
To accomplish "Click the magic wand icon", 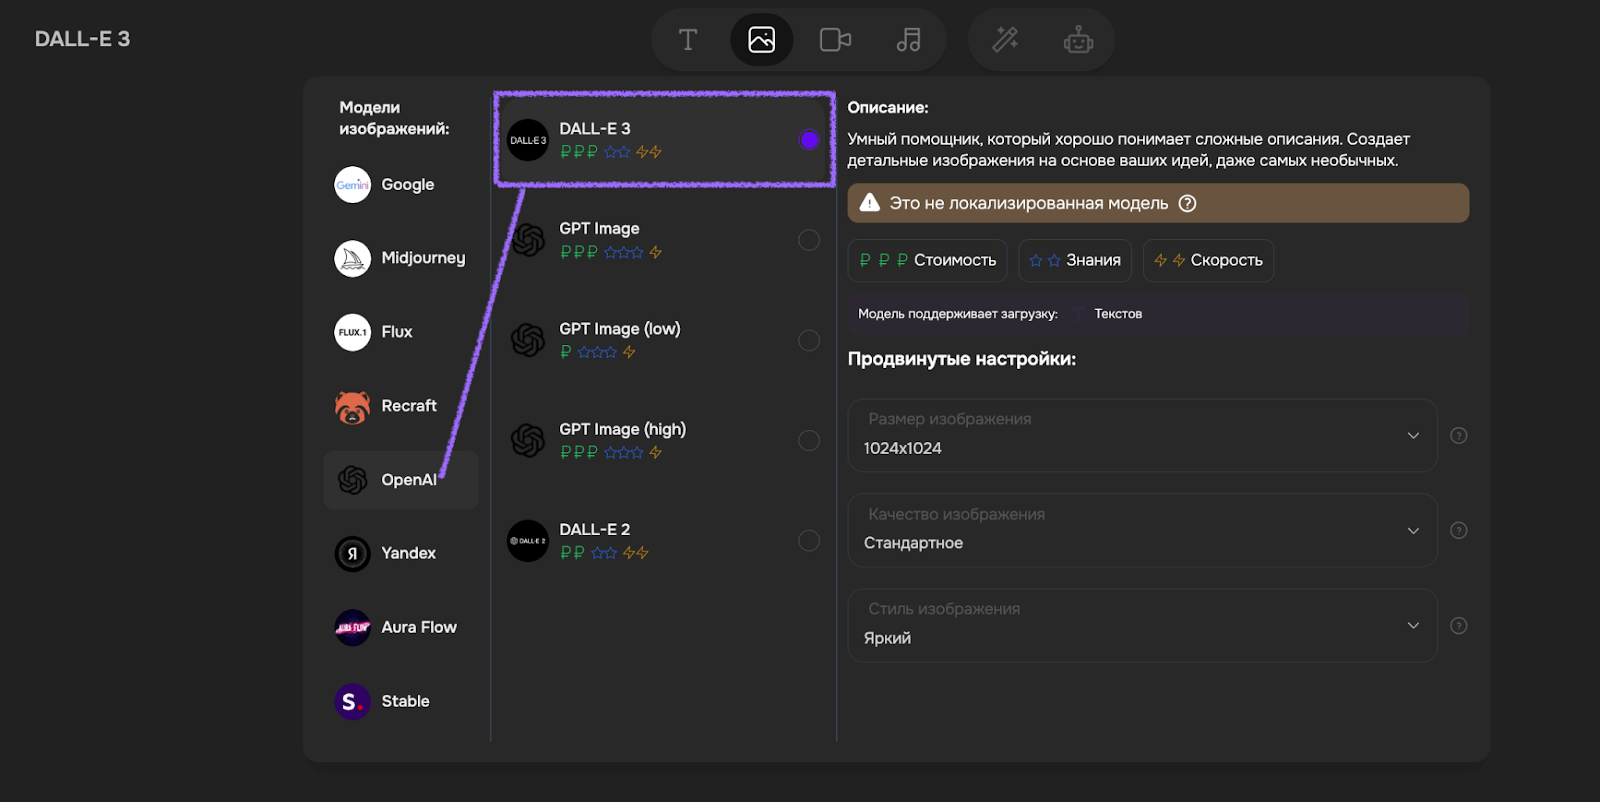I will click(x=1005, y=40).
